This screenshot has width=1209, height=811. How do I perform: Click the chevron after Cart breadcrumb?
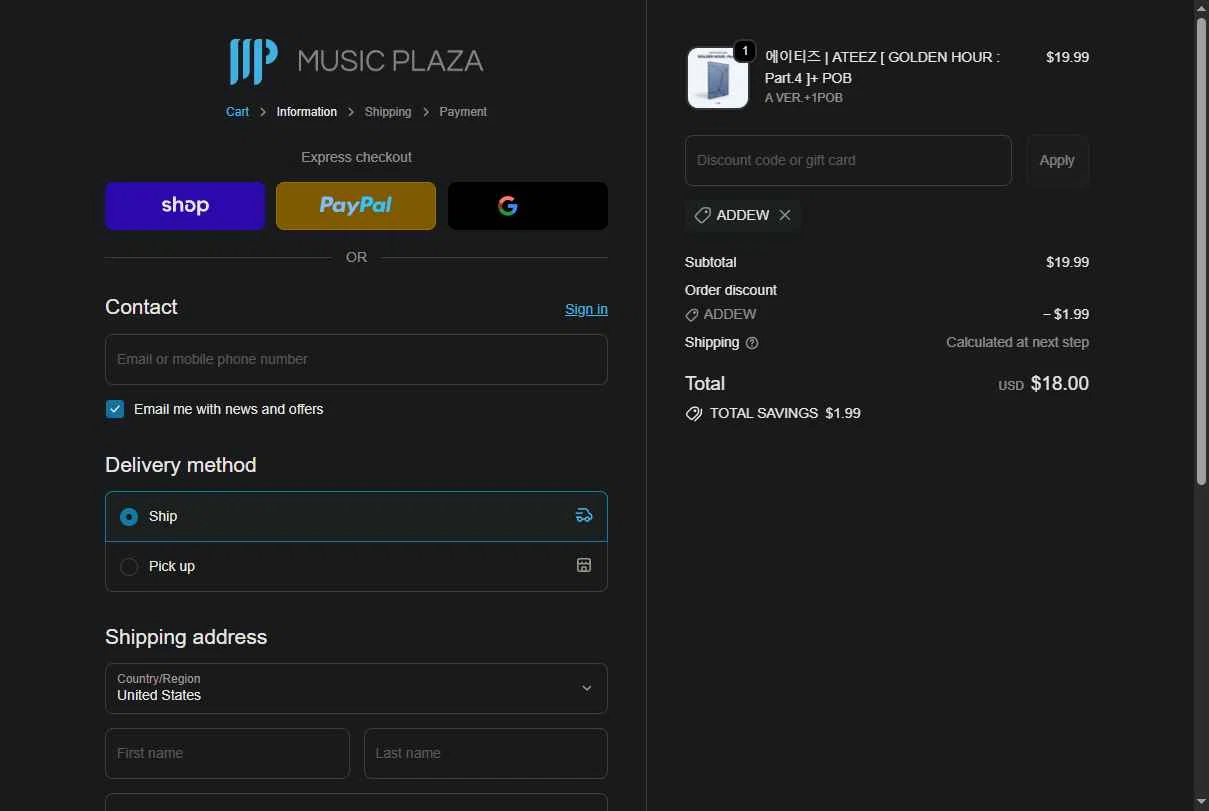263,112
